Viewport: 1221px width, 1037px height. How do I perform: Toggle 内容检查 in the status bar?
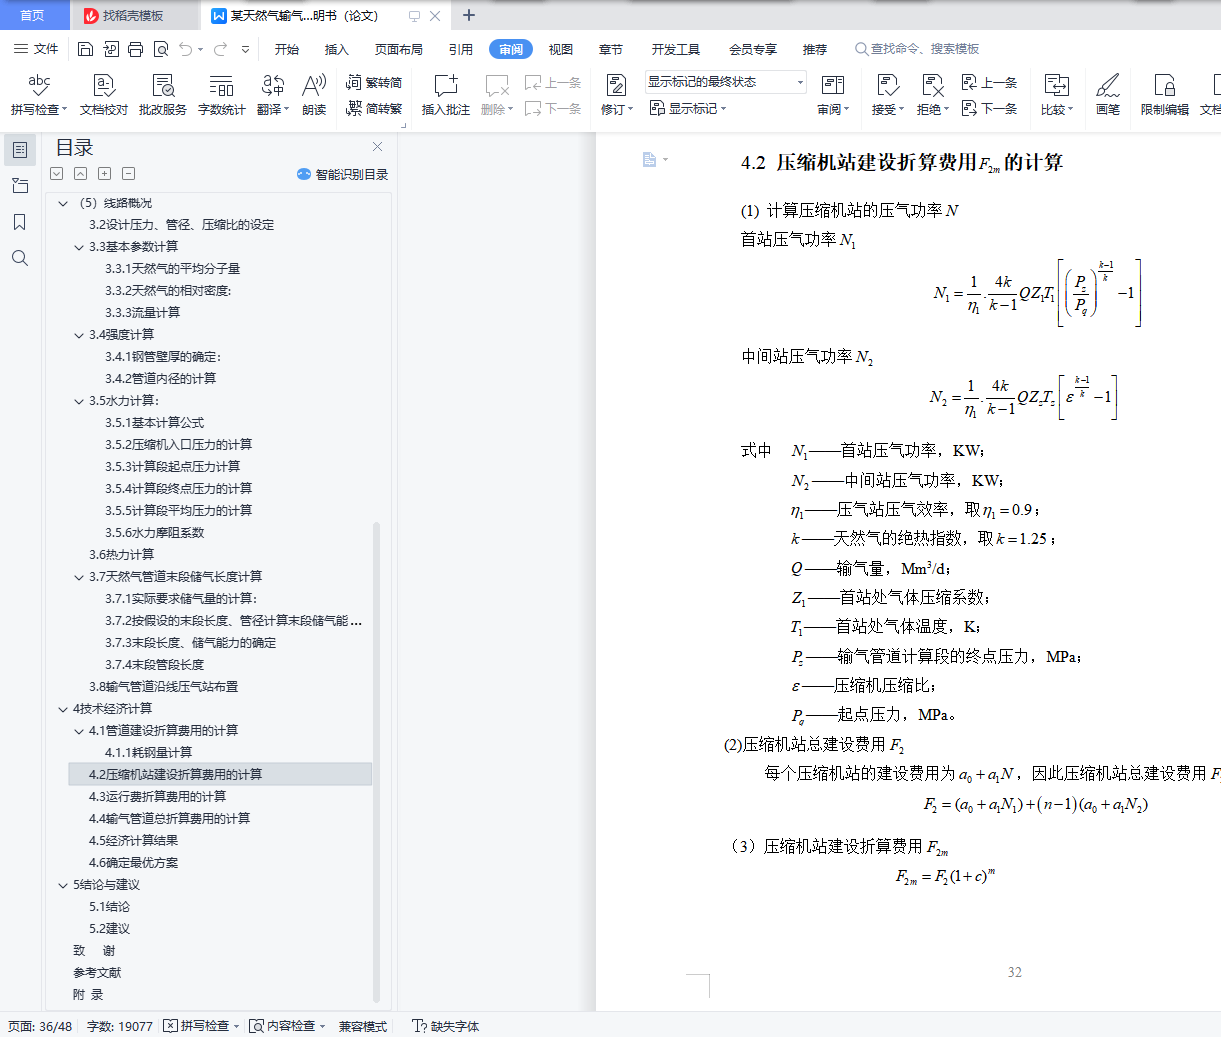point(288,1026)
